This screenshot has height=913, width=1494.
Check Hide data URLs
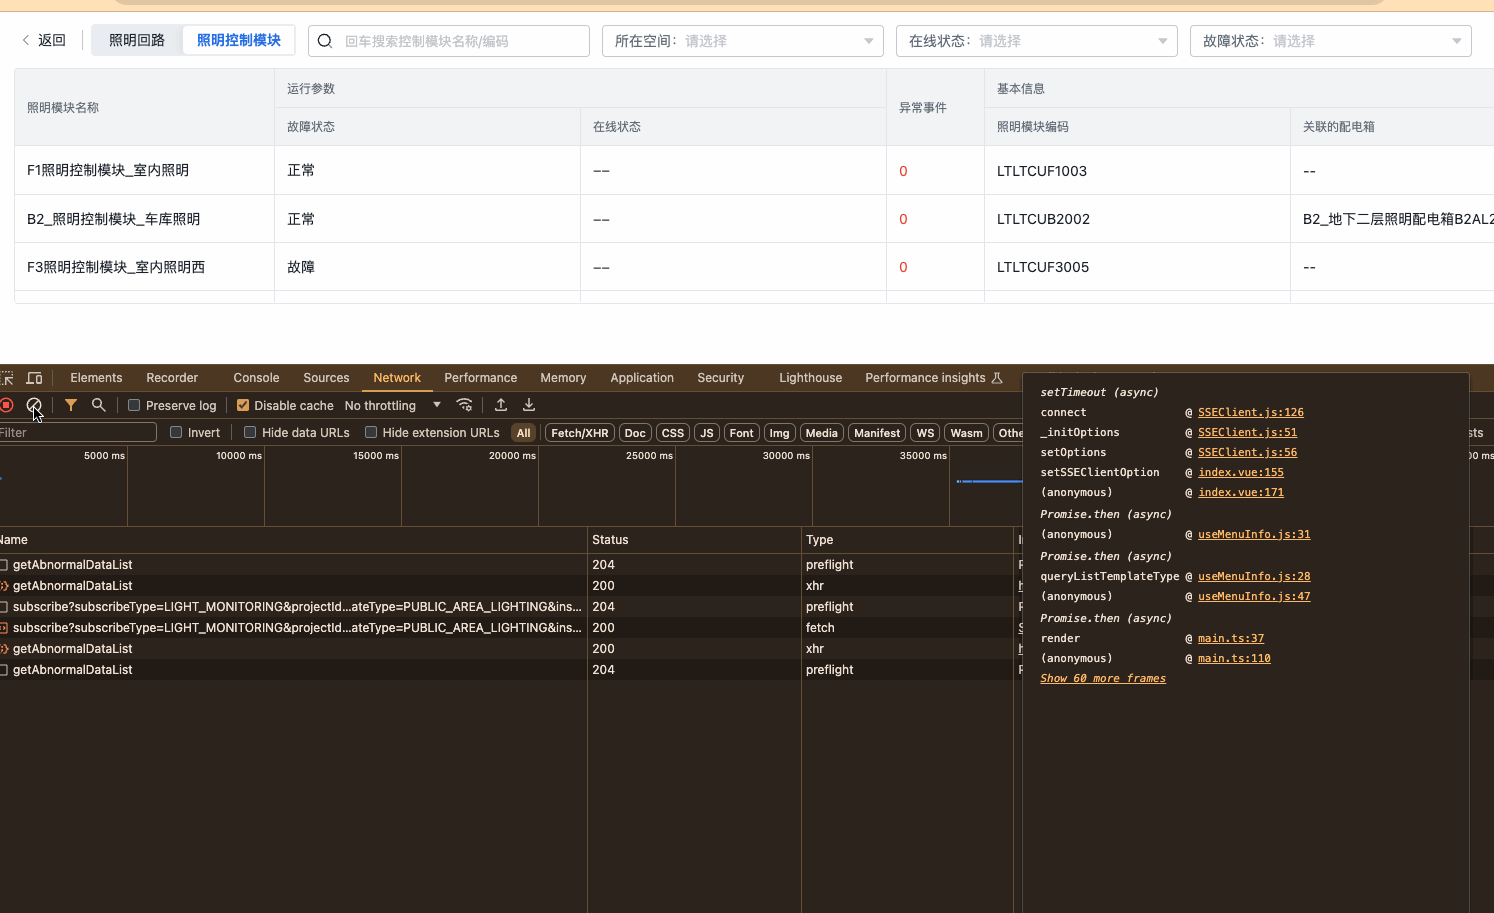250,432
